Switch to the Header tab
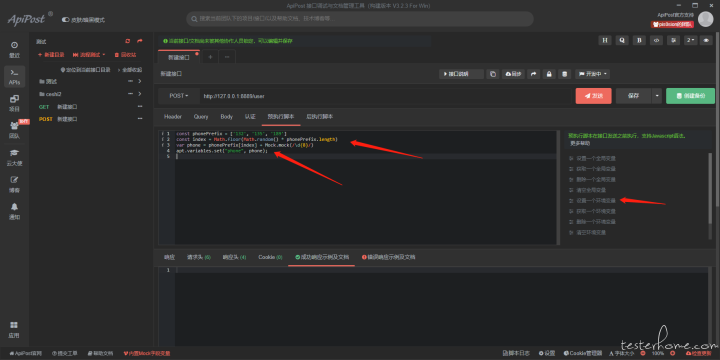 pos(173,117)
